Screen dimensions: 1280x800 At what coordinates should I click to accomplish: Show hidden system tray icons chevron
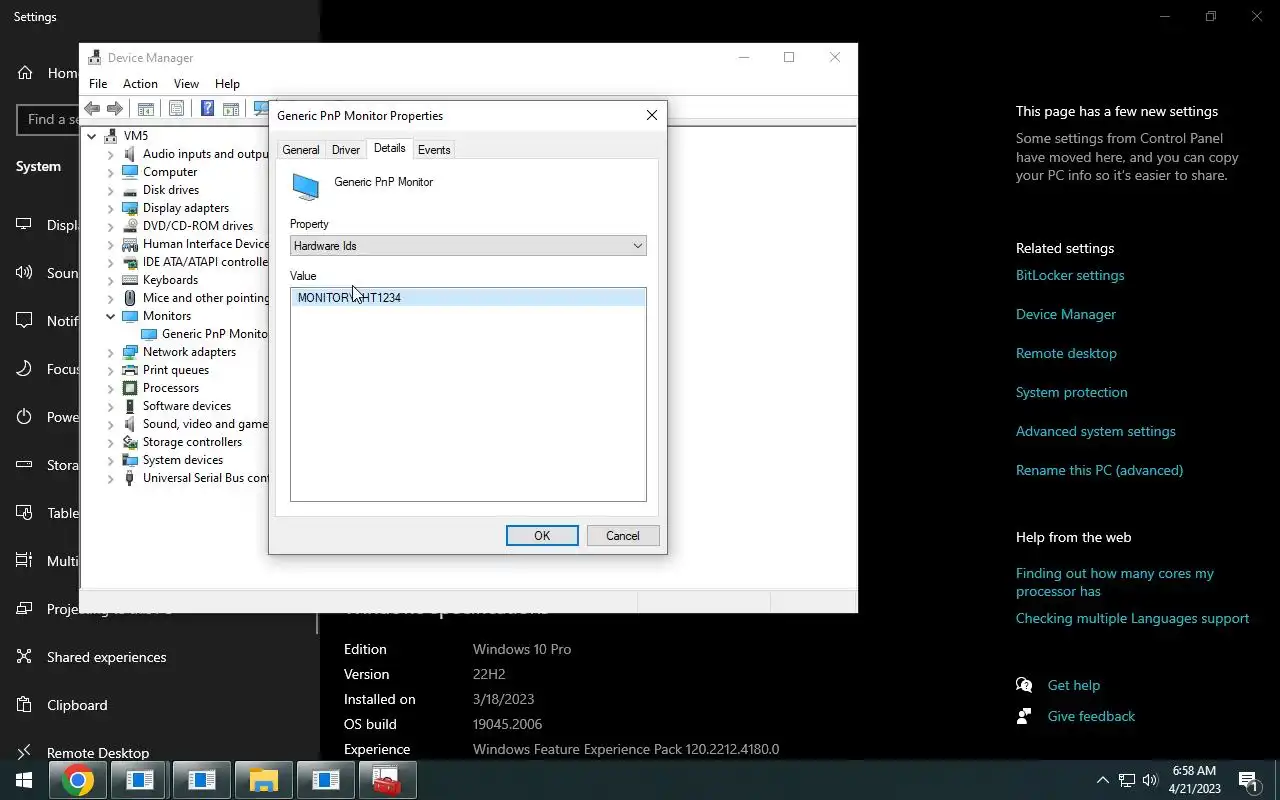click(1102, 780)
